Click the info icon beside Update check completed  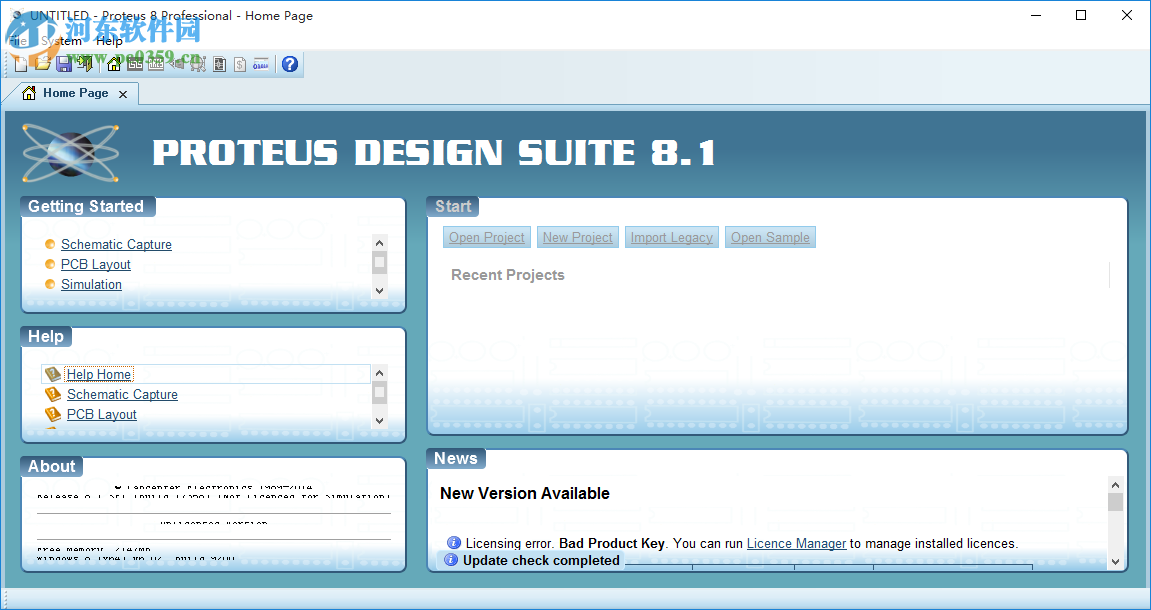click(x=451, y=560)
